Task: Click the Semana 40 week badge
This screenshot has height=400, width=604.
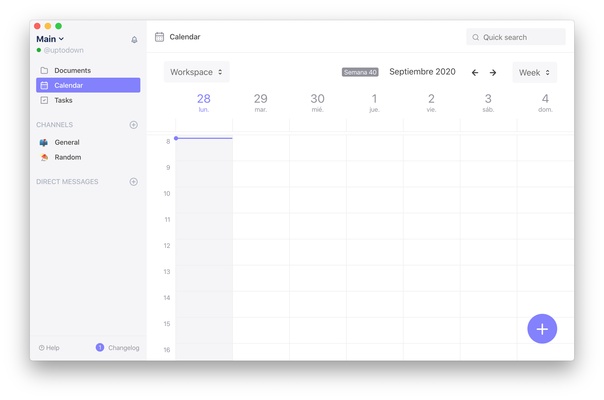Action: 360,72
